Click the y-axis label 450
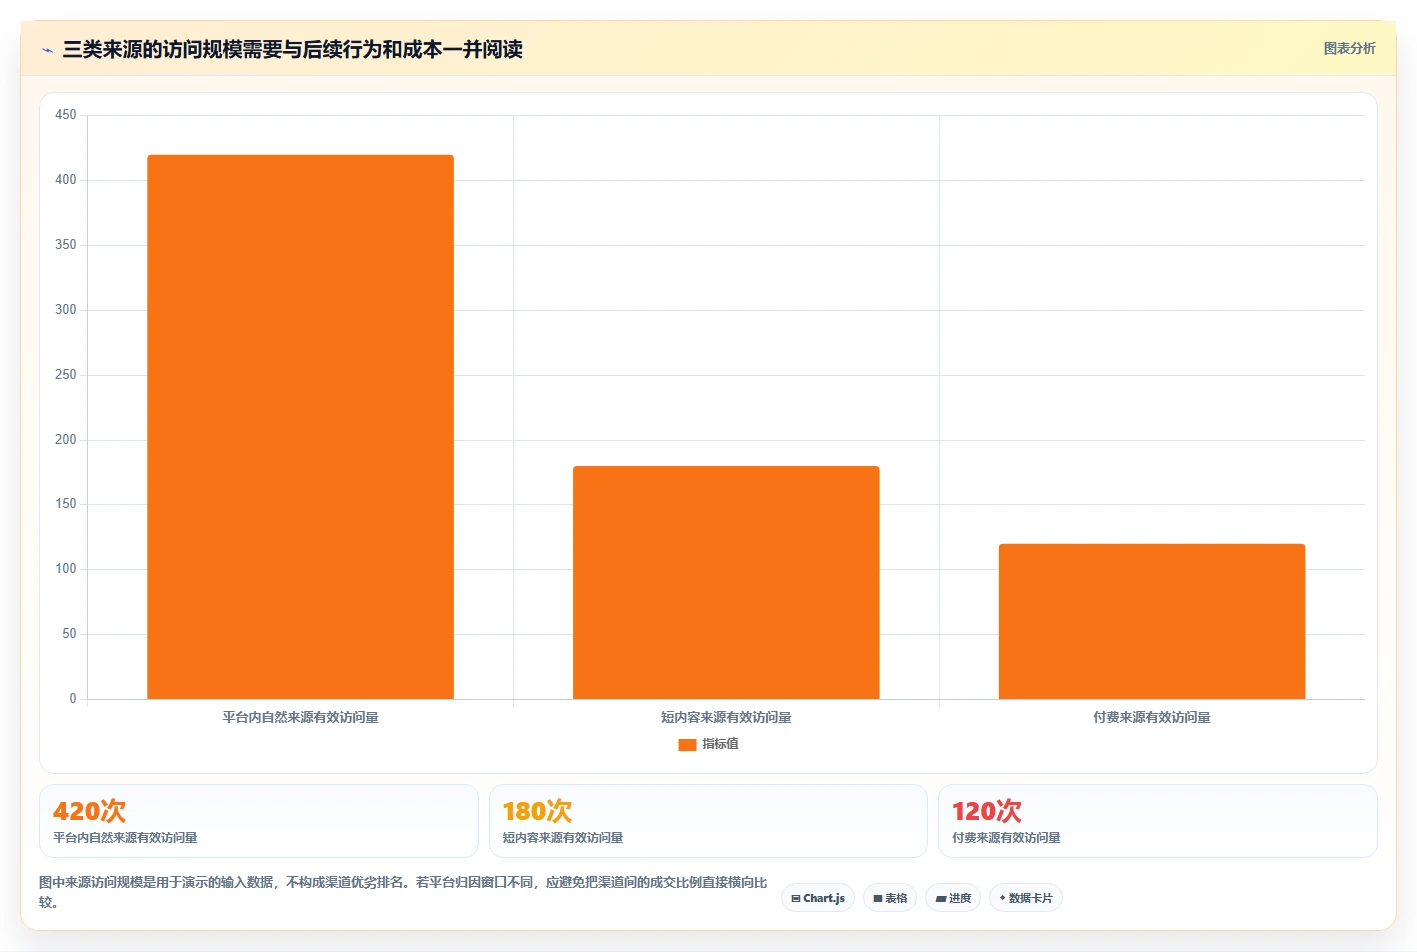Viewport: 1417px width, 952px height. (66, 115)
